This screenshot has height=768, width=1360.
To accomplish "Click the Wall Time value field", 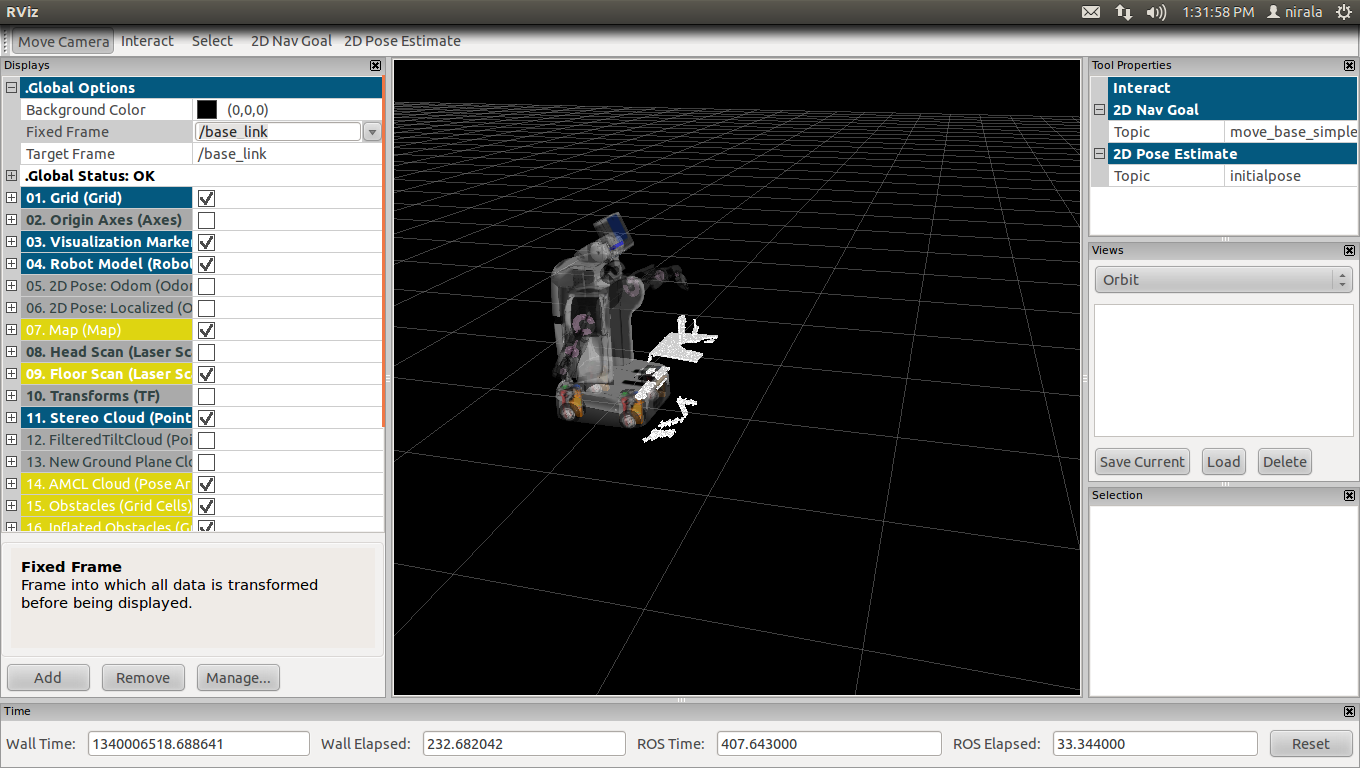I will (x=199, y=744).
